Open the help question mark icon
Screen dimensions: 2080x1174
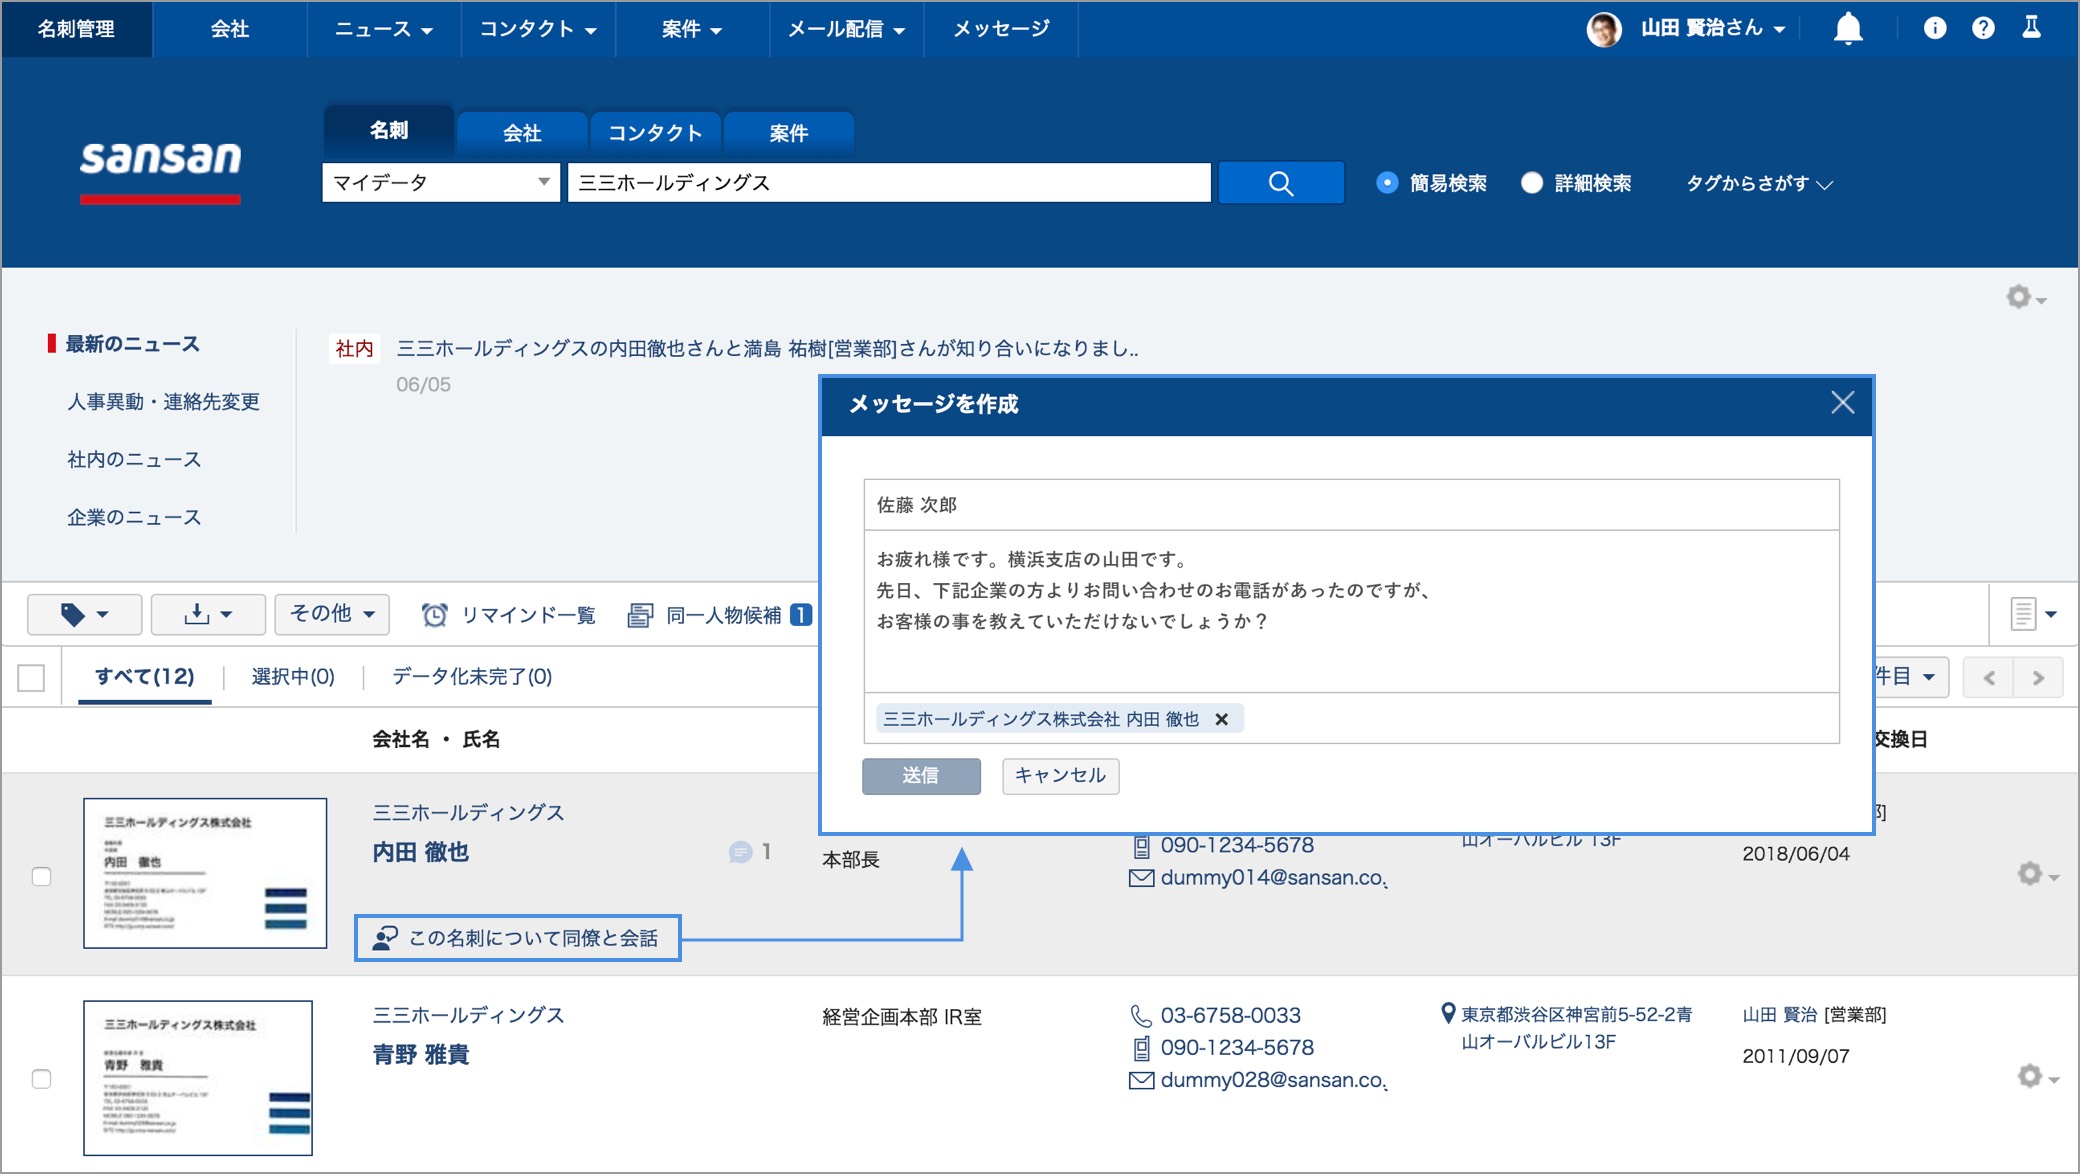click(x=1983, y=28)
